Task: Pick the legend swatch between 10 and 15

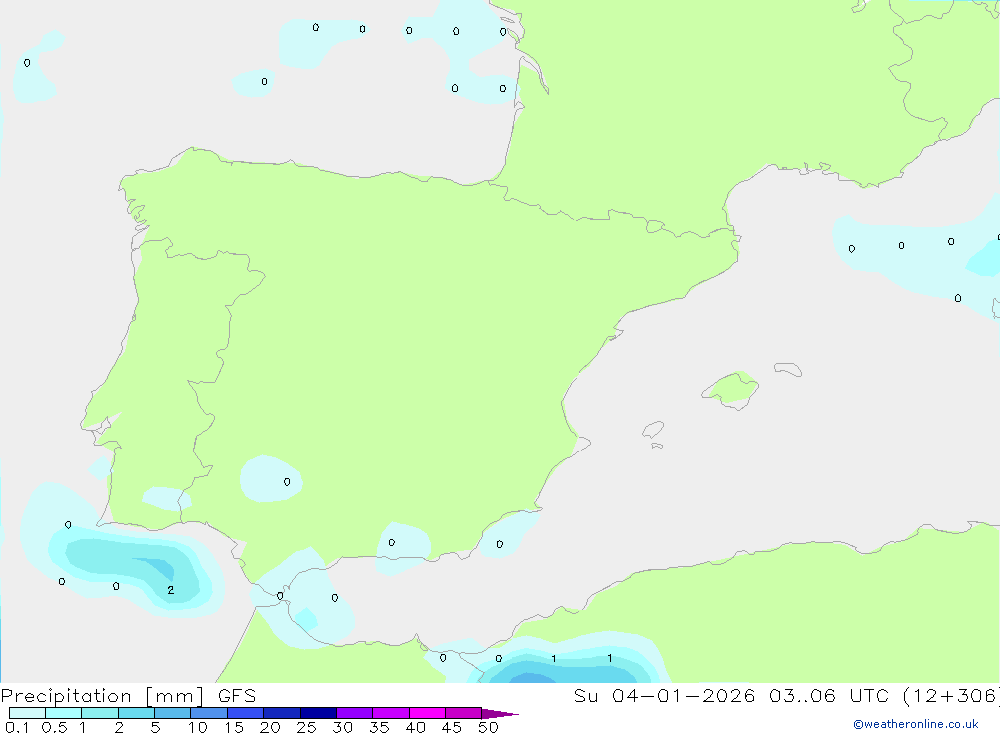Action: (209, 713)
